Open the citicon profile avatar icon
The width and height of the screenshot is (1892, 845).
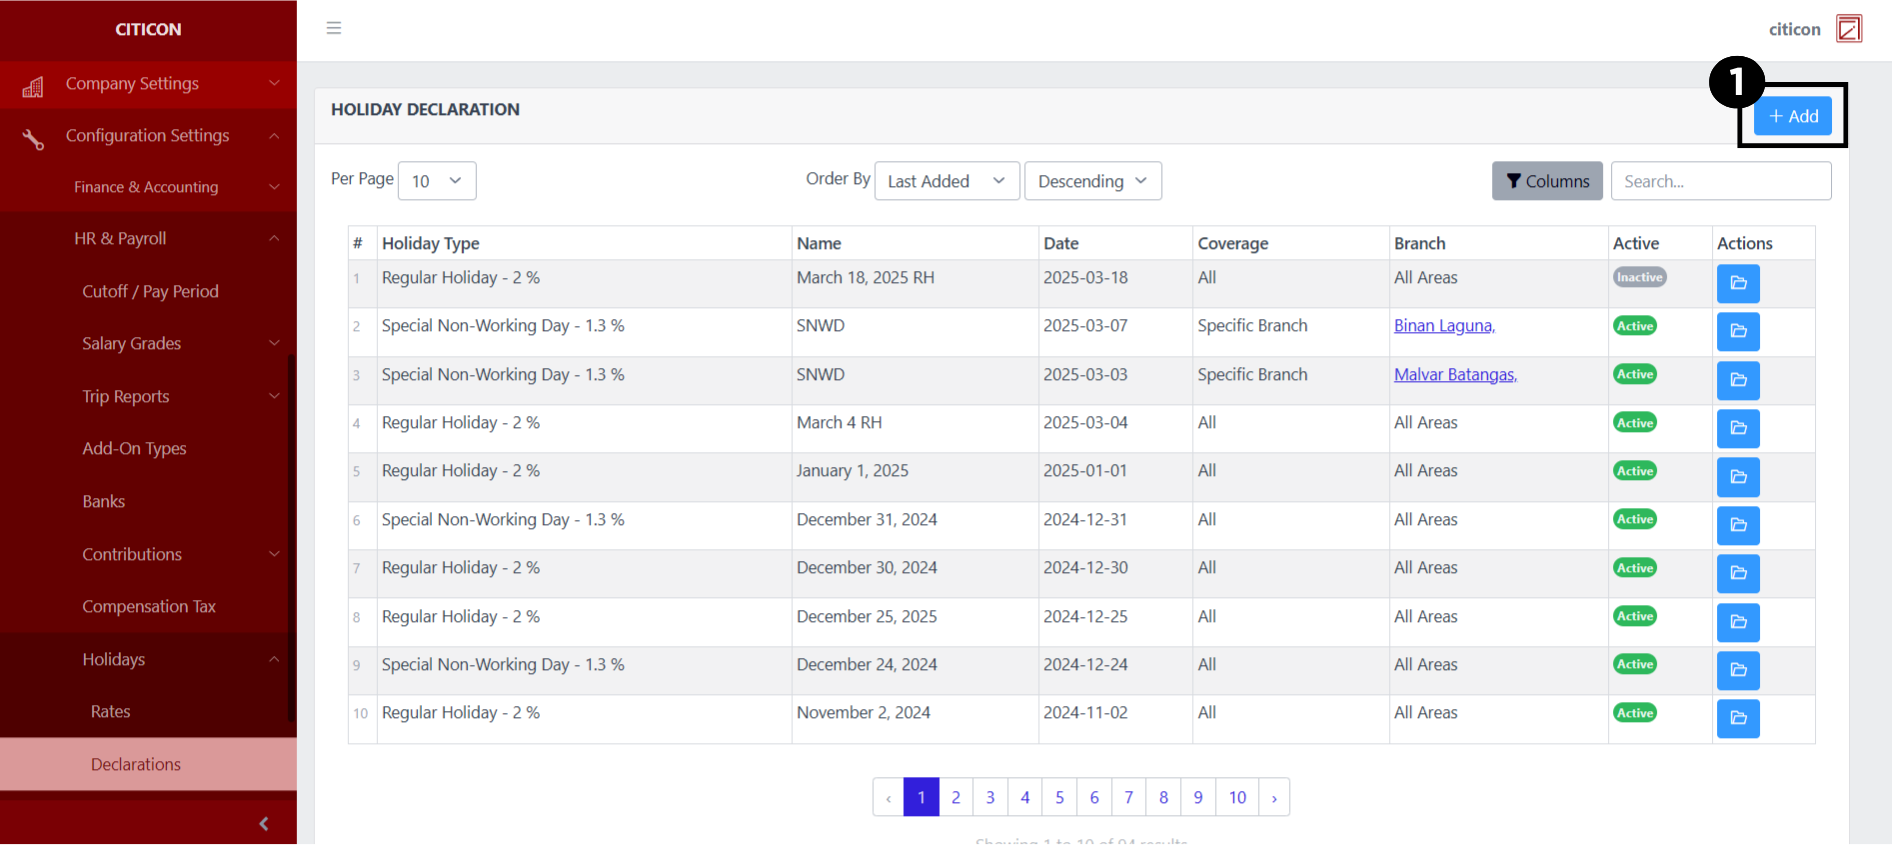pyautogui.click(x=1848, y=29)
